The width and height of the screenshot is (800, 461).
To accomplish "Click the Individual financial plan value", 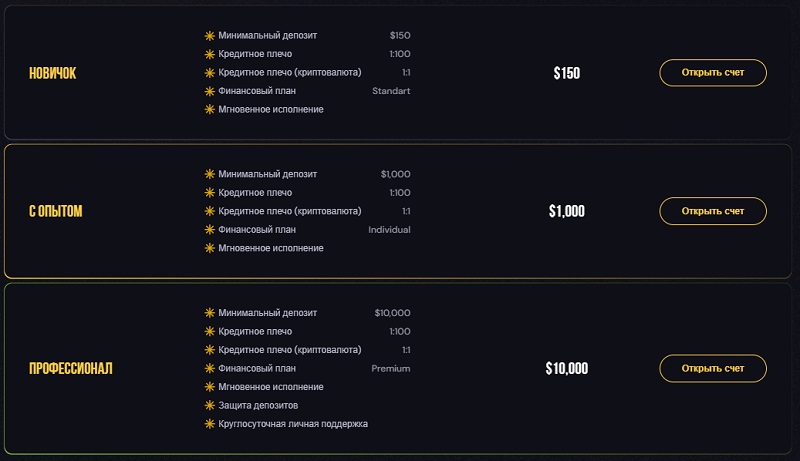I will click(x=389, y=229).
